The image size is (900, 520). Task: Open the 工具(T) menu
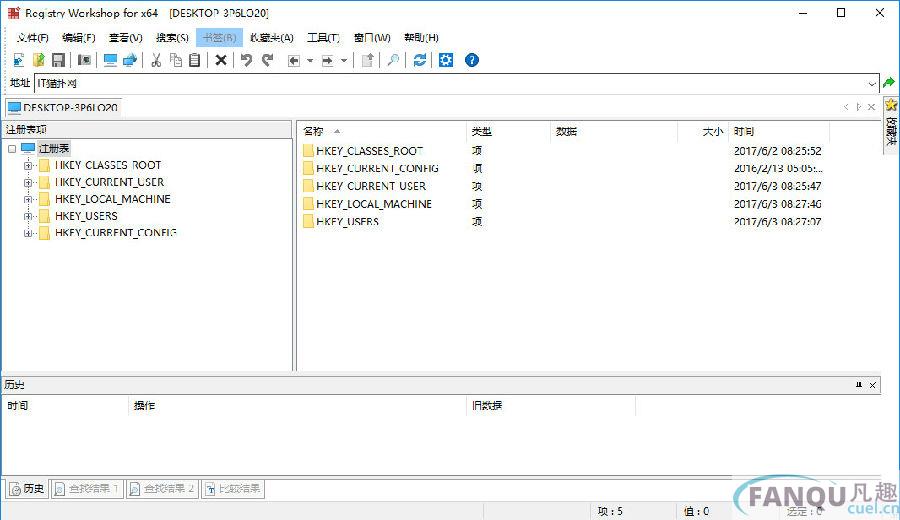coord(323,38)
